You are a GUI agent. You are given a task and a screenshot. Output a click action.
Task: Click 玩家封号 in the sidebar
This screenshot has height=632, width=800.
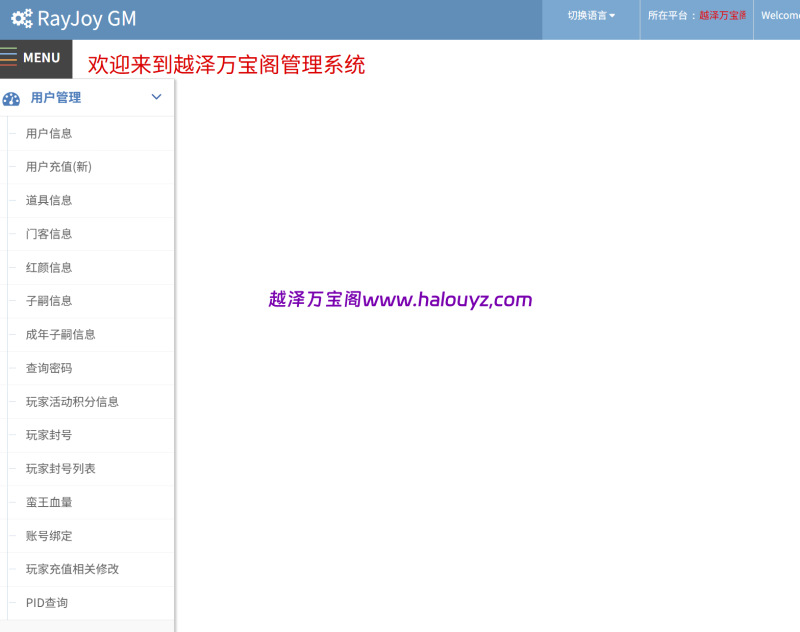point(49,435)
